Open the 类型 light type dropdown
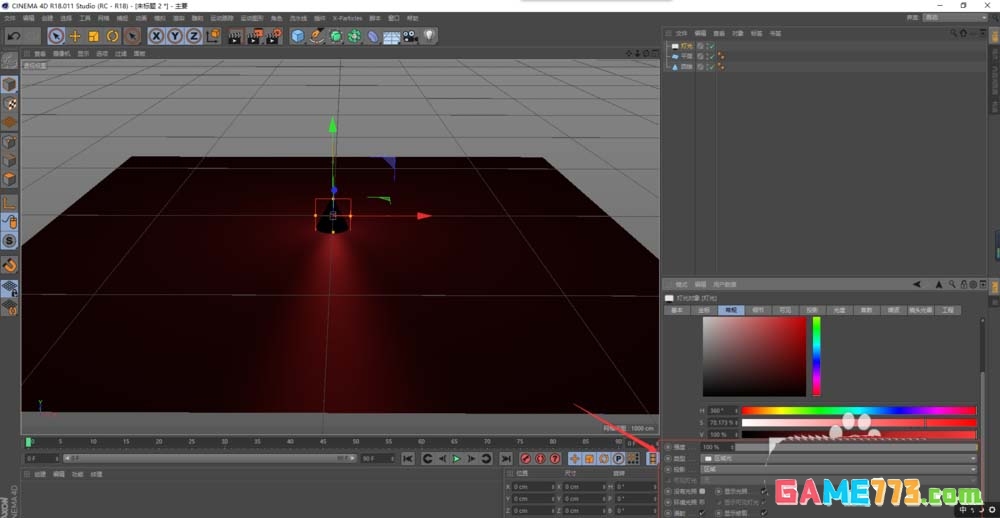Screen dimensions: 1000x518 click(839, 459)
